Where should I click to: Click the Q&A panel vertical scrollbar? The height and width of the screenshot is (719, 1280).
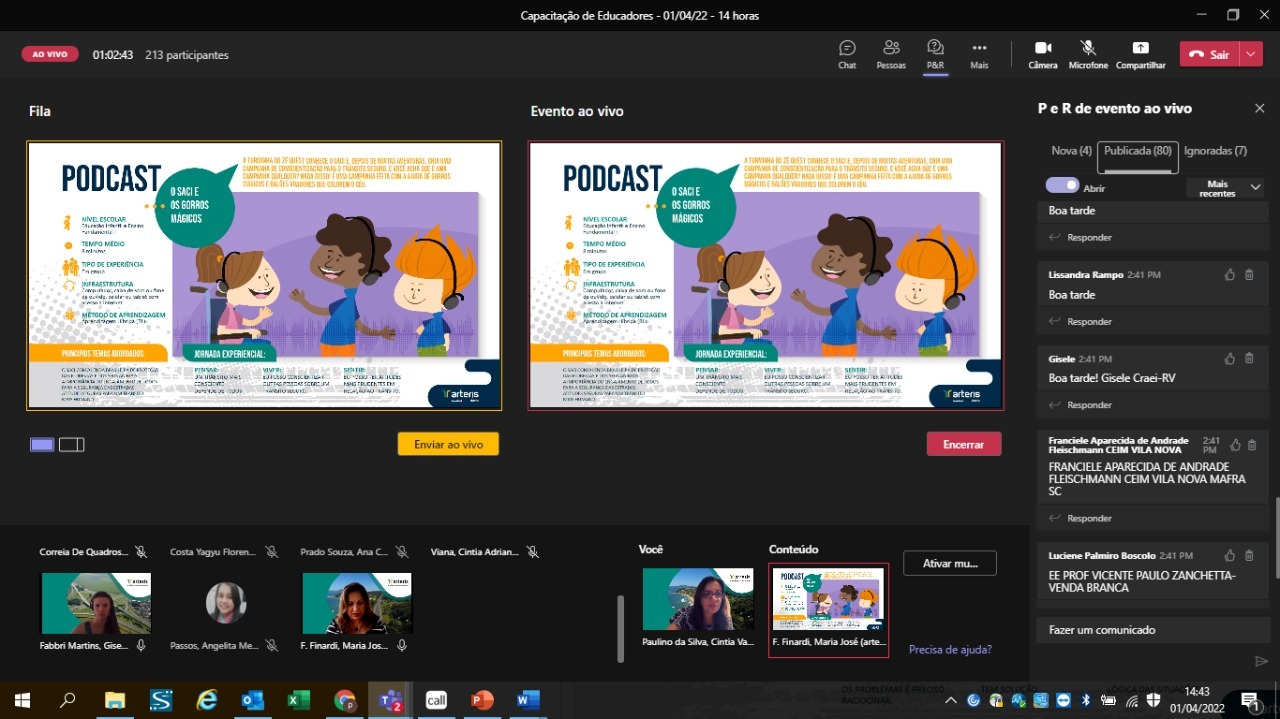1275,537
